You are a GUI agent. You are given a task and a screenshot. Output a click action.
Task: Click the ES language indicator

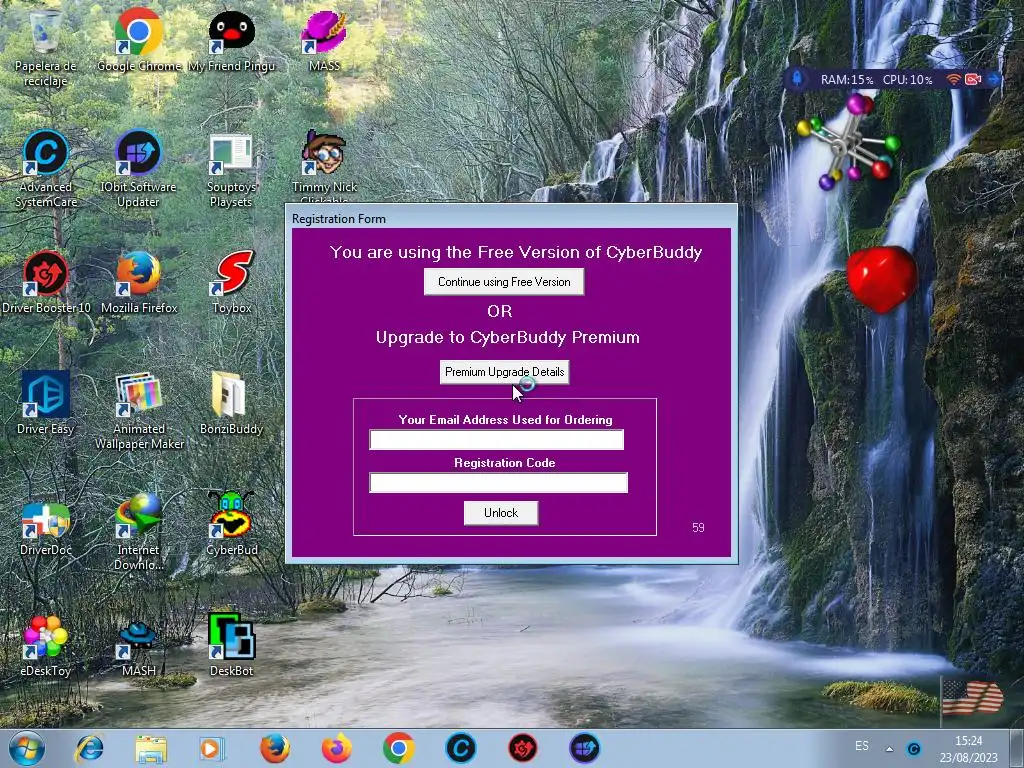(x=862, y=745)
